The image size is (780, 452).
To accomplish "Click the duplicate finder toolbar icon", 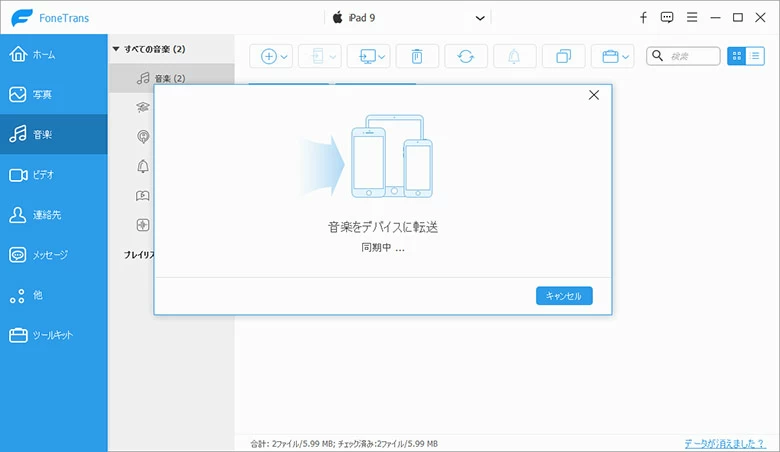I will (563, 57).
